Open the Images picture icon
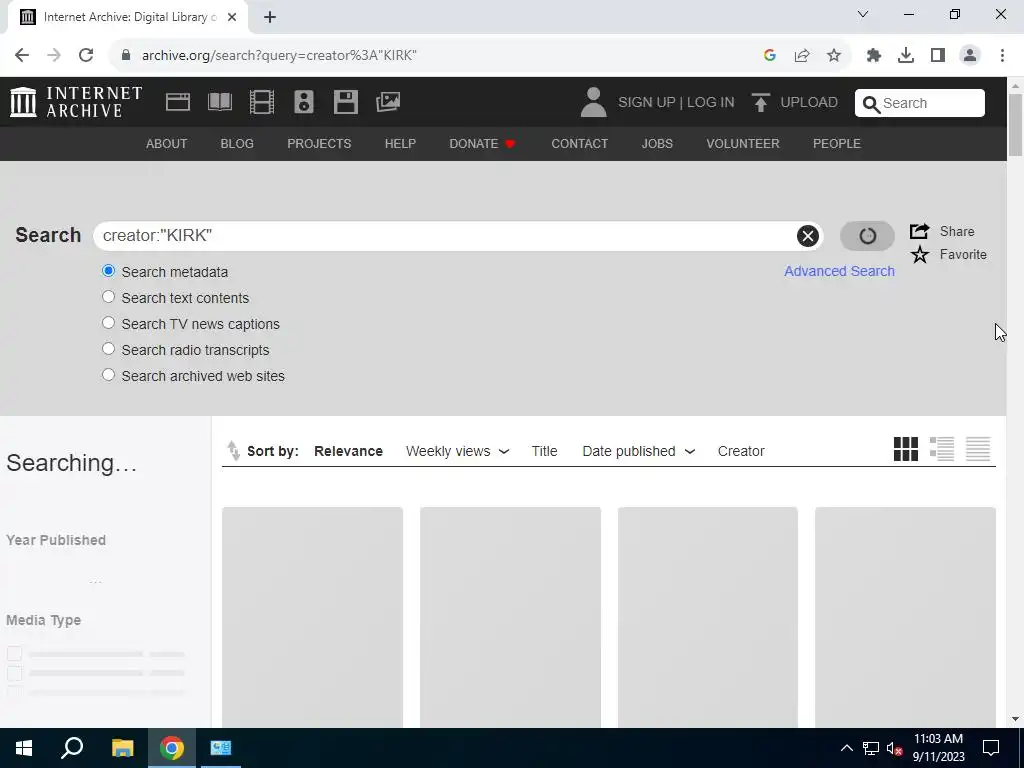Image resolution: width=1024 pixels, height=768 pixels. click(x=388, y=102)
